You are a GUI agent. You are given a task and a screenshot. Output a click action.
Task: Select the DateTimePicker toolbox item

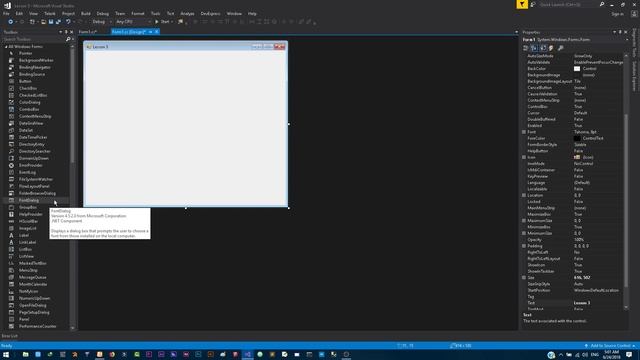click(33, 137)
